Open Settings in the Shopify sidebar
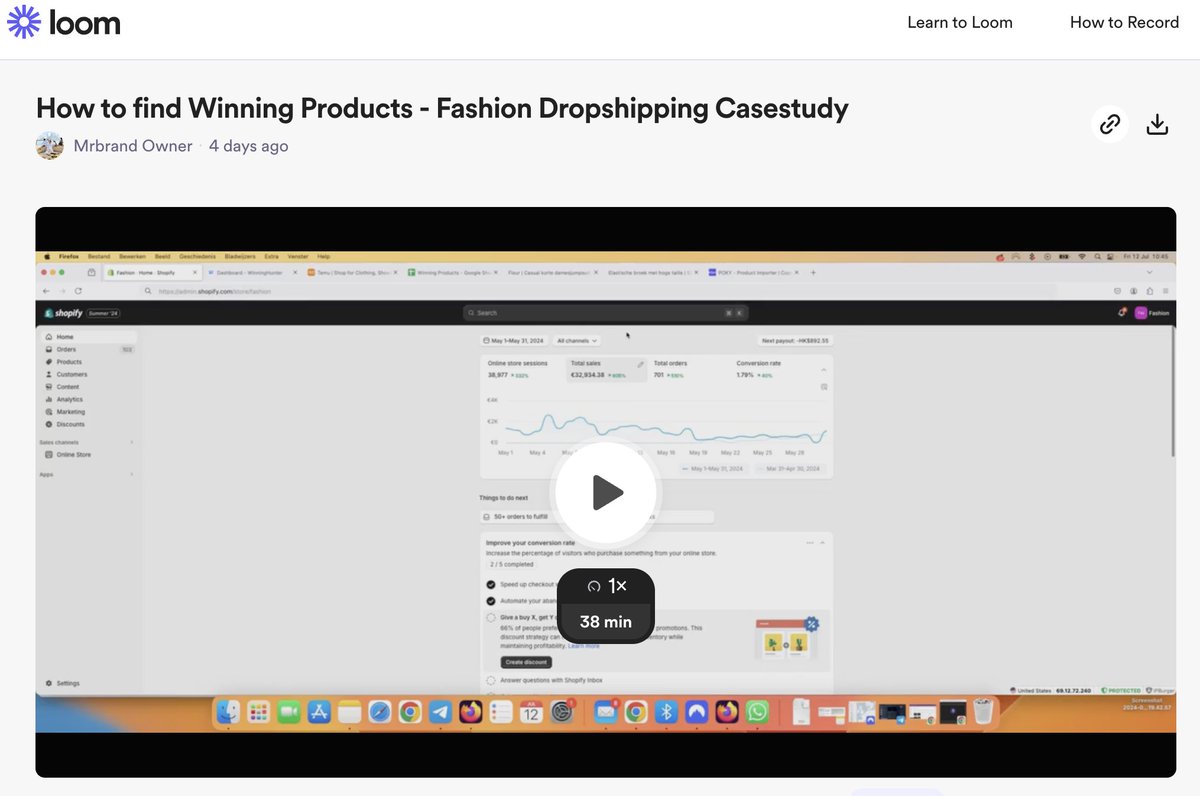The image size is (1200, 796). 62,683
